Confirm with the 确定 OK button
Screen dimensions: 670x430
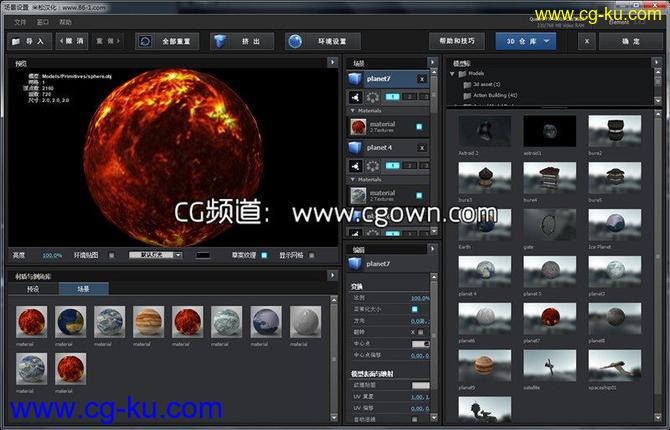[x=631, y=41]
